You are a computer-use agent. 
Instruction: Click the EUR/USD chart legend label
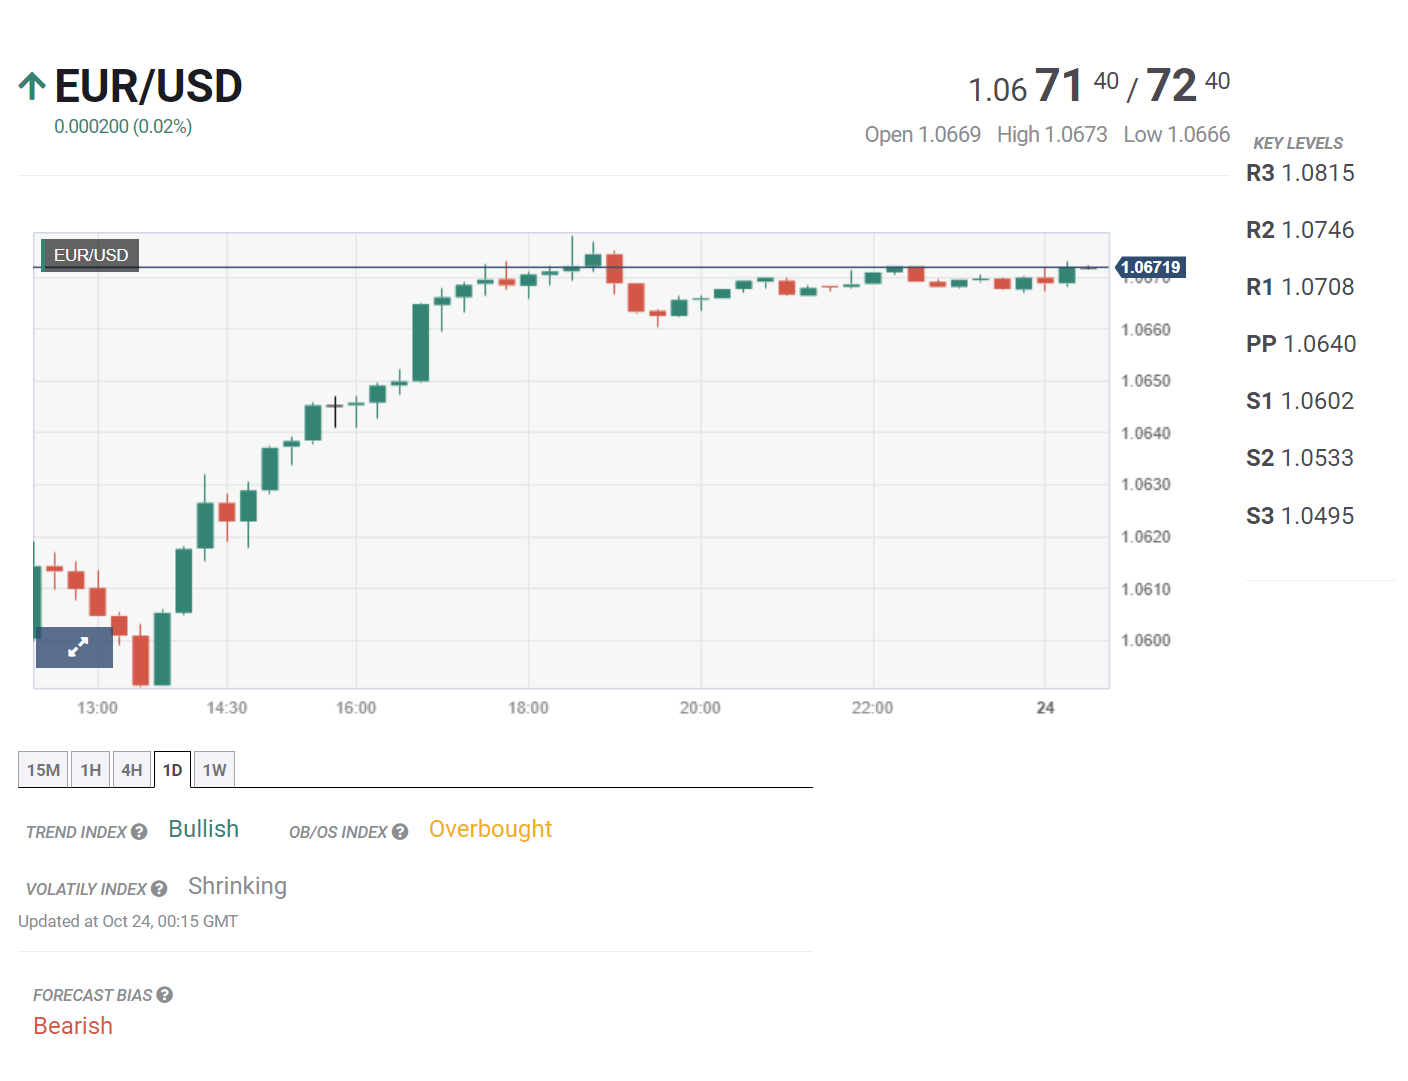pos(90,255)
